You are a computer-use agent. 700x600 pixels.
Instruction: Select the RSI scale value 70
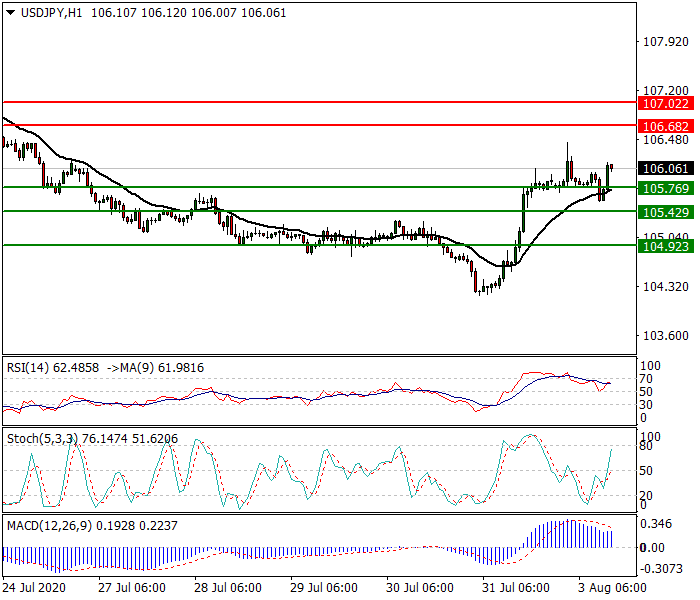point(646,379)
